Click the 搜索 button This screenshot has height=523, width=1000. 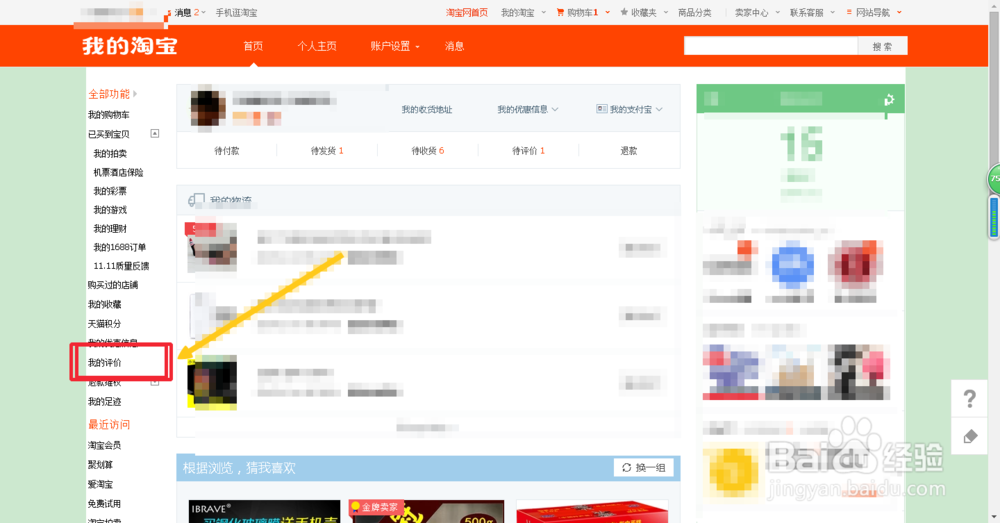(x=882, y=46)
